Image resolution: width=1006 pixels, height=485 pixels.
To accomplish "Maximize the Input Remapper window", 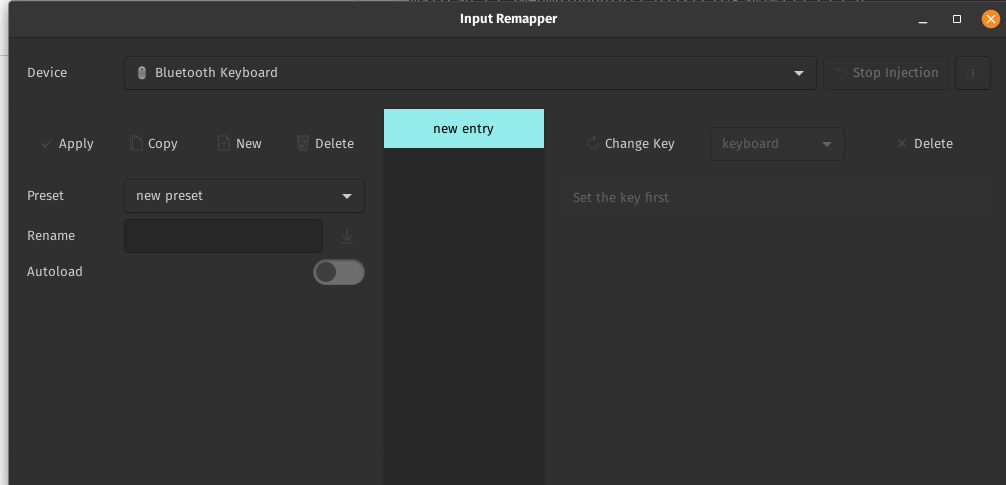I will coord(956,19).
